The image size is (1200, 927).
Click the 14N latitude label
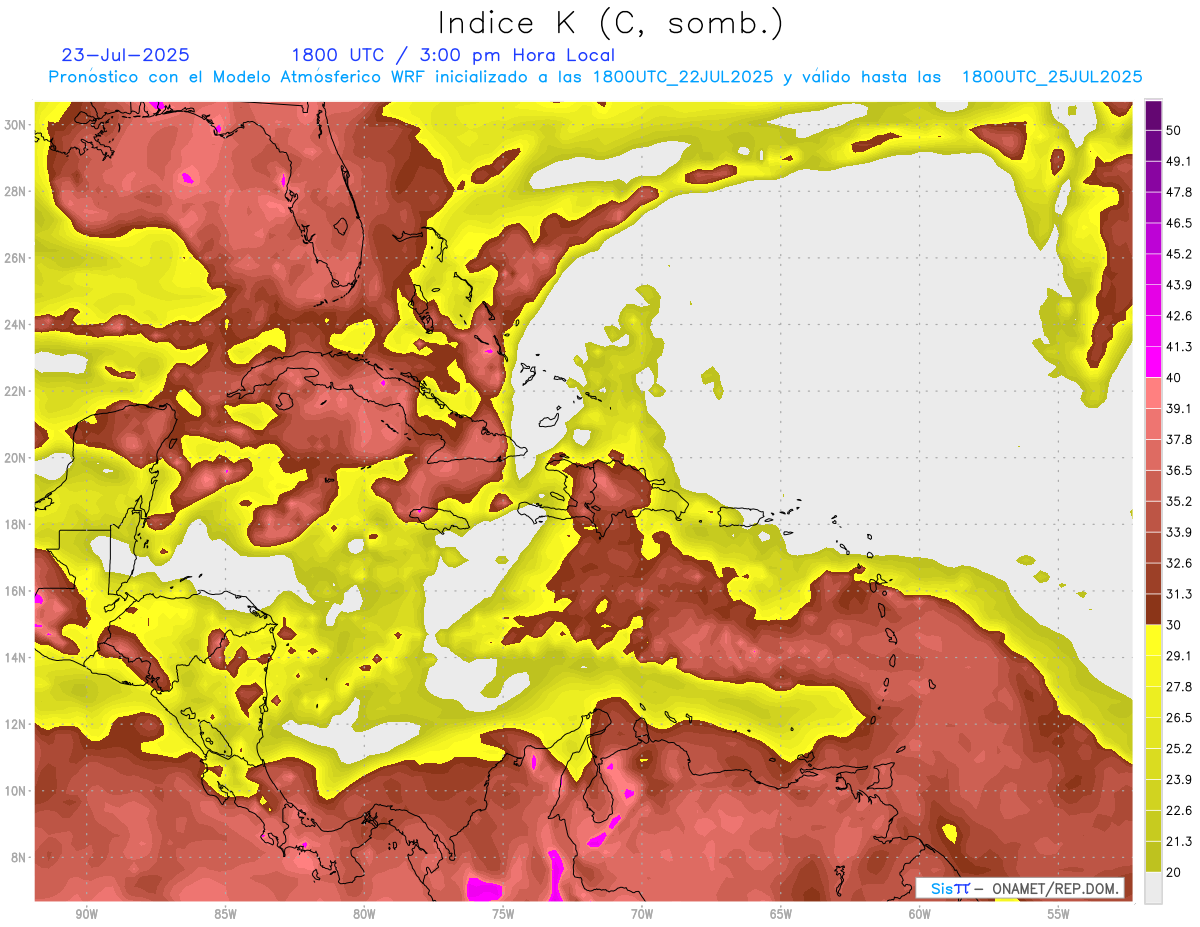click(17, 657)
